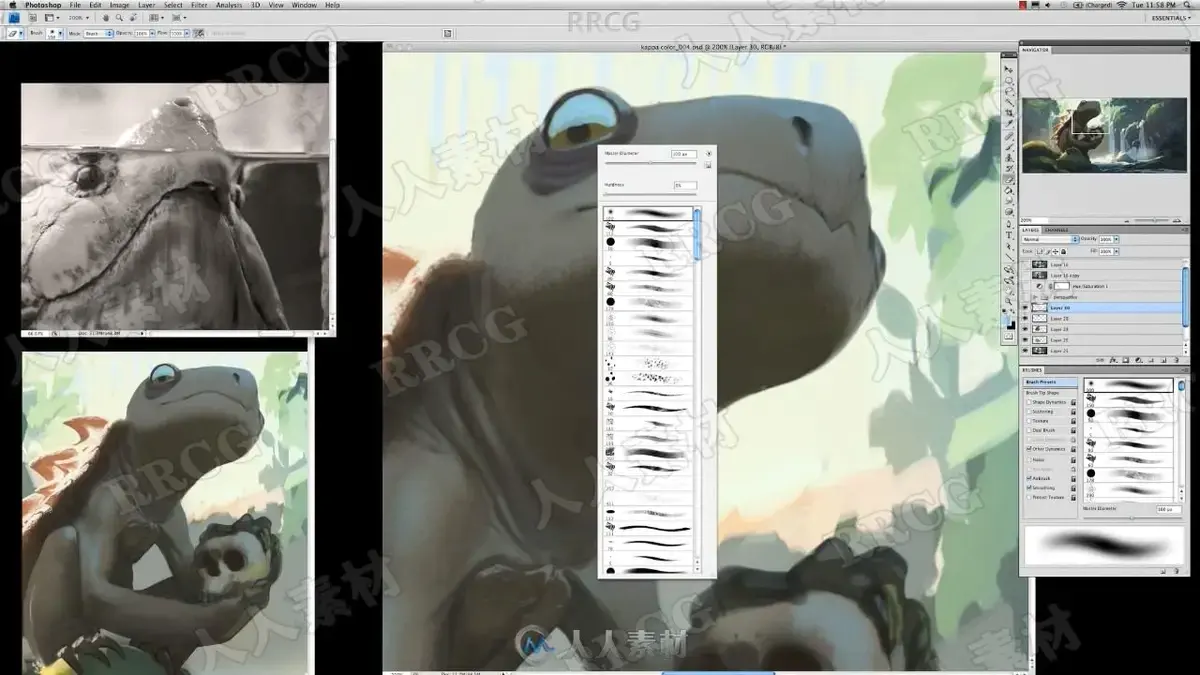Open the Arrange Documents dropdown in the application bar
Image resolution: width=1200 pixels, height=675 pixels.
coord(155,18)
